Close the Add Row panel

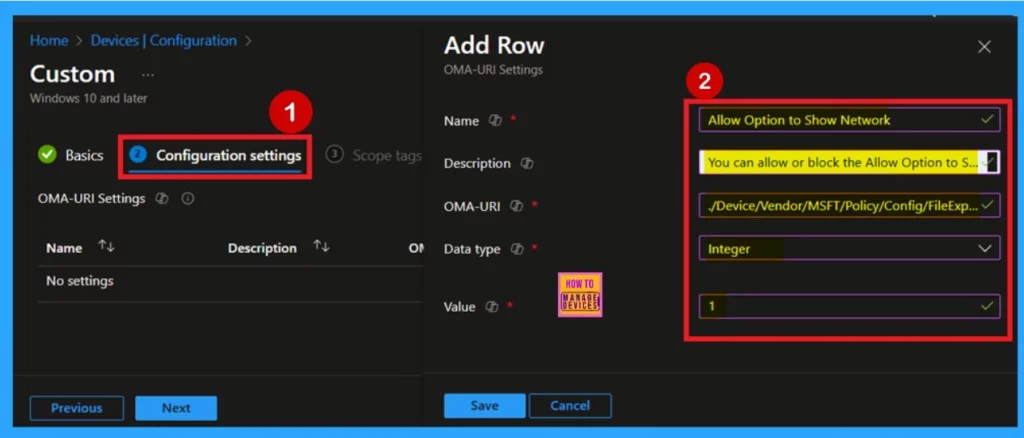(x=984, y=47)
